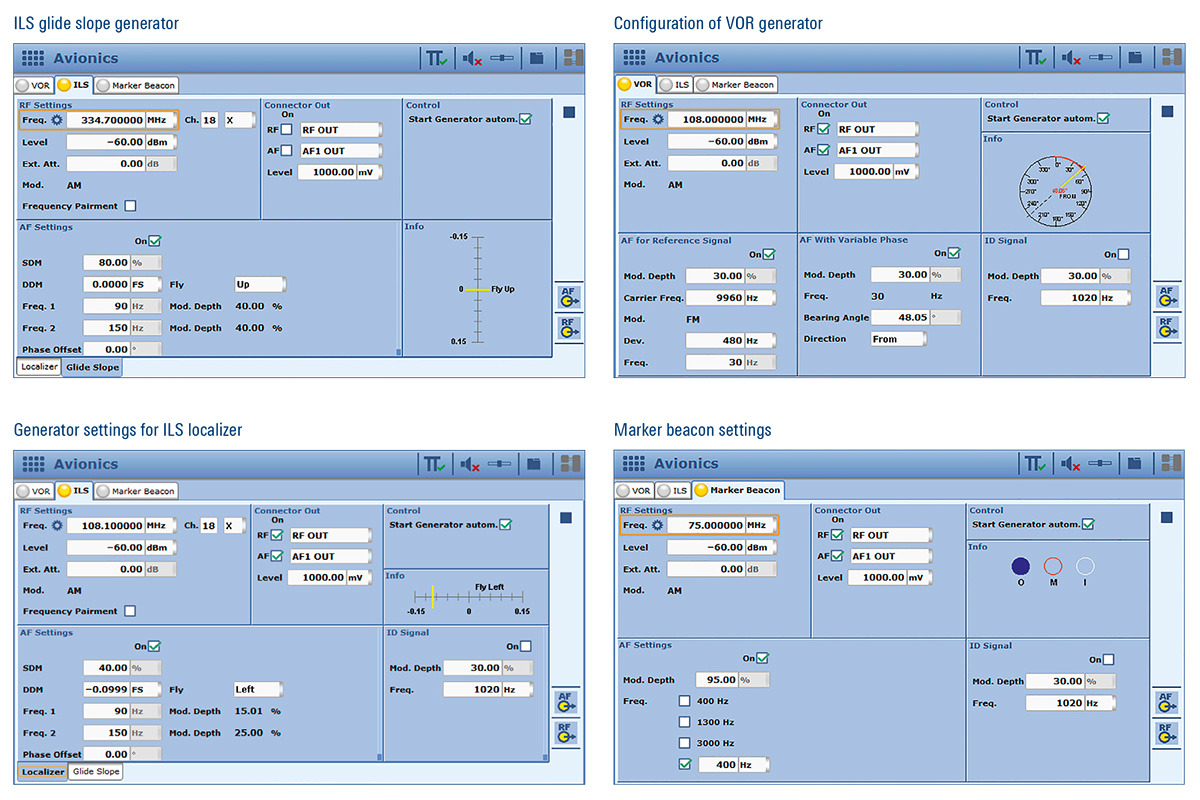Click the VOR tab button in the Marker beacon panel
1200x800 pixels.
(636, 490)
